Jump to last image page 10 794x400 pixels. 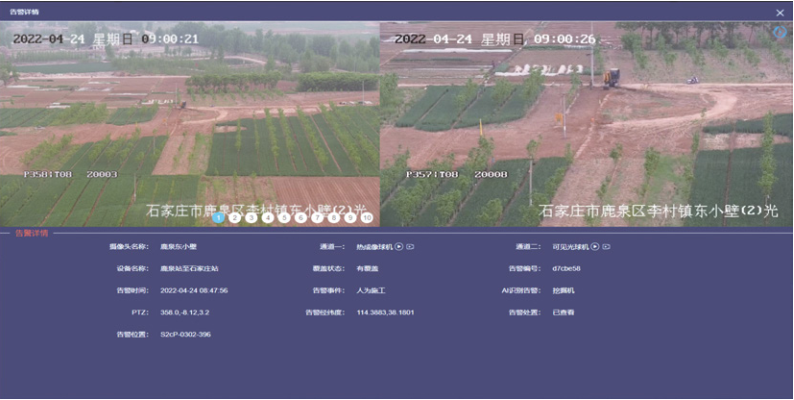pyautogui.click(x=368, y=217)
